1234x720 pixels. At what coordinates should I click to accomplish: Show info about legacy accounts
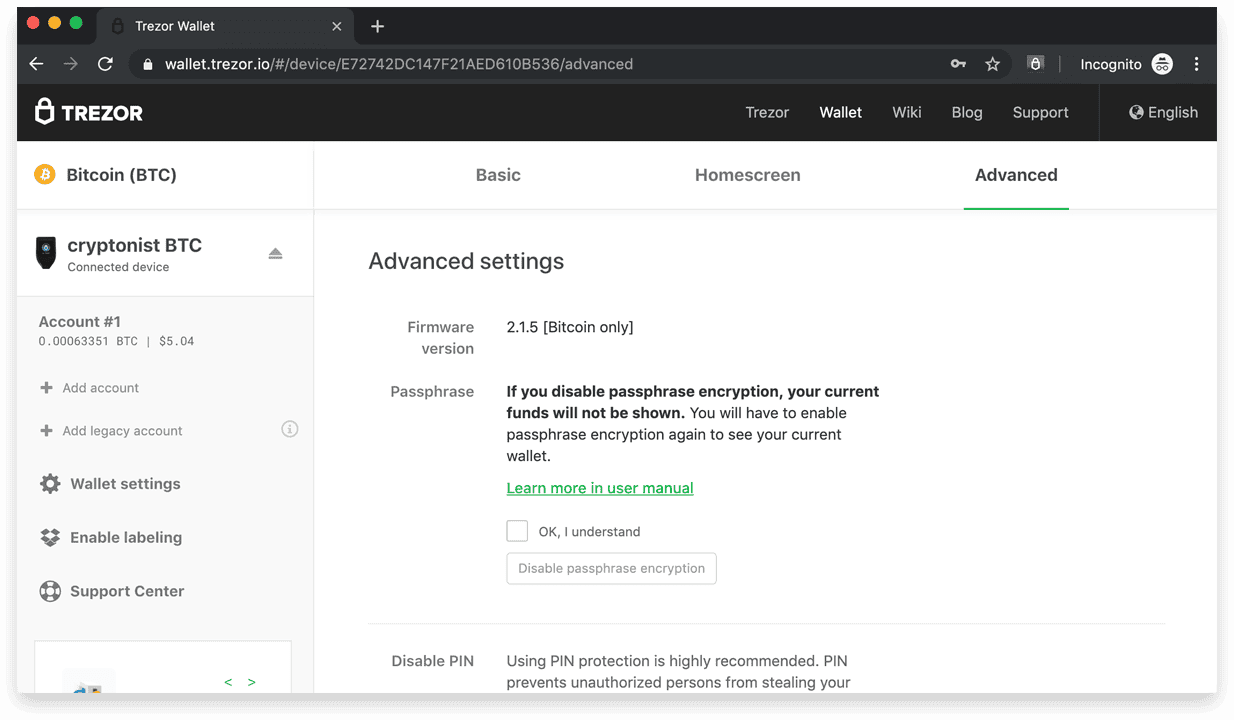point(290,429)
